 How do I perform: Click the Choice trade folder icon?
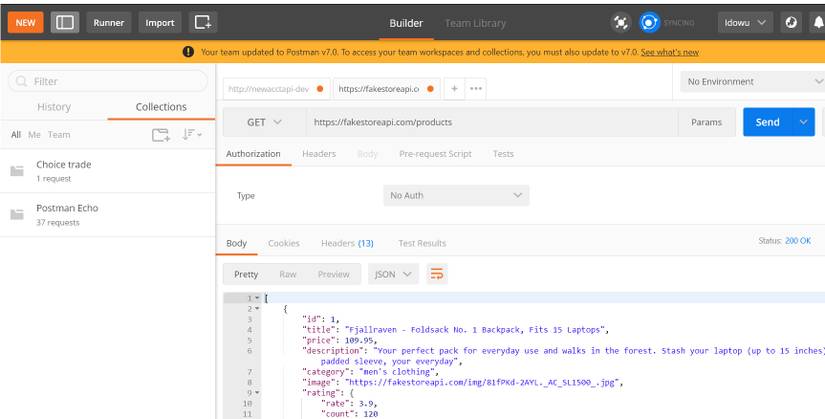[x=17, y=171]
